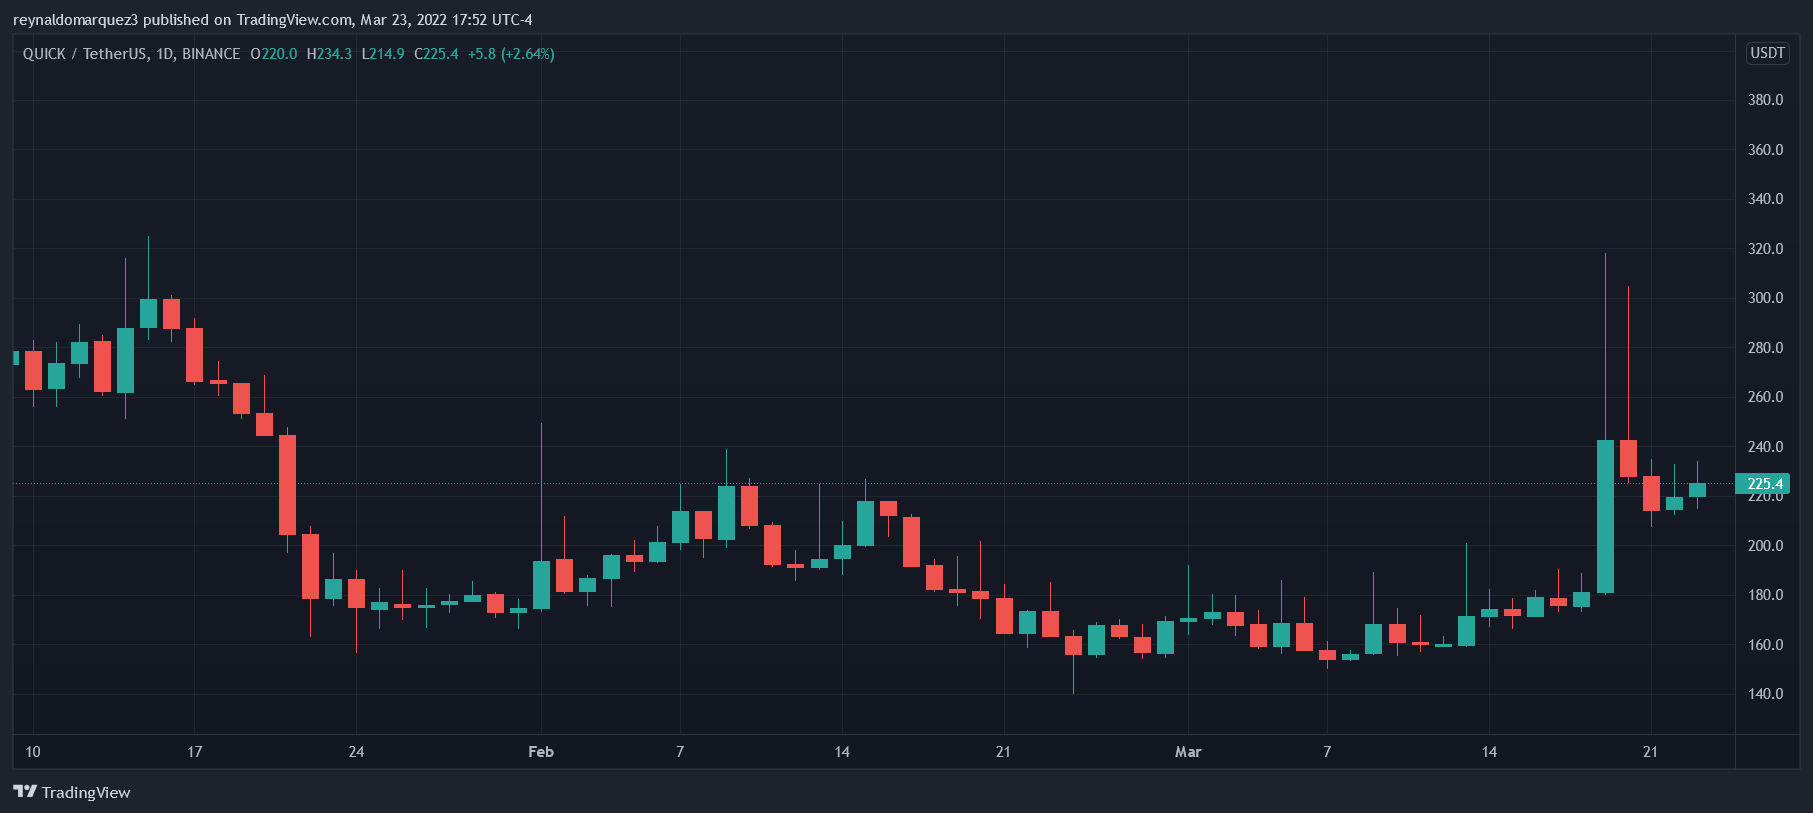Viewport: 1813px width, 813px height.
Task: Click the 10 date label on time axis
Action: 33,752
